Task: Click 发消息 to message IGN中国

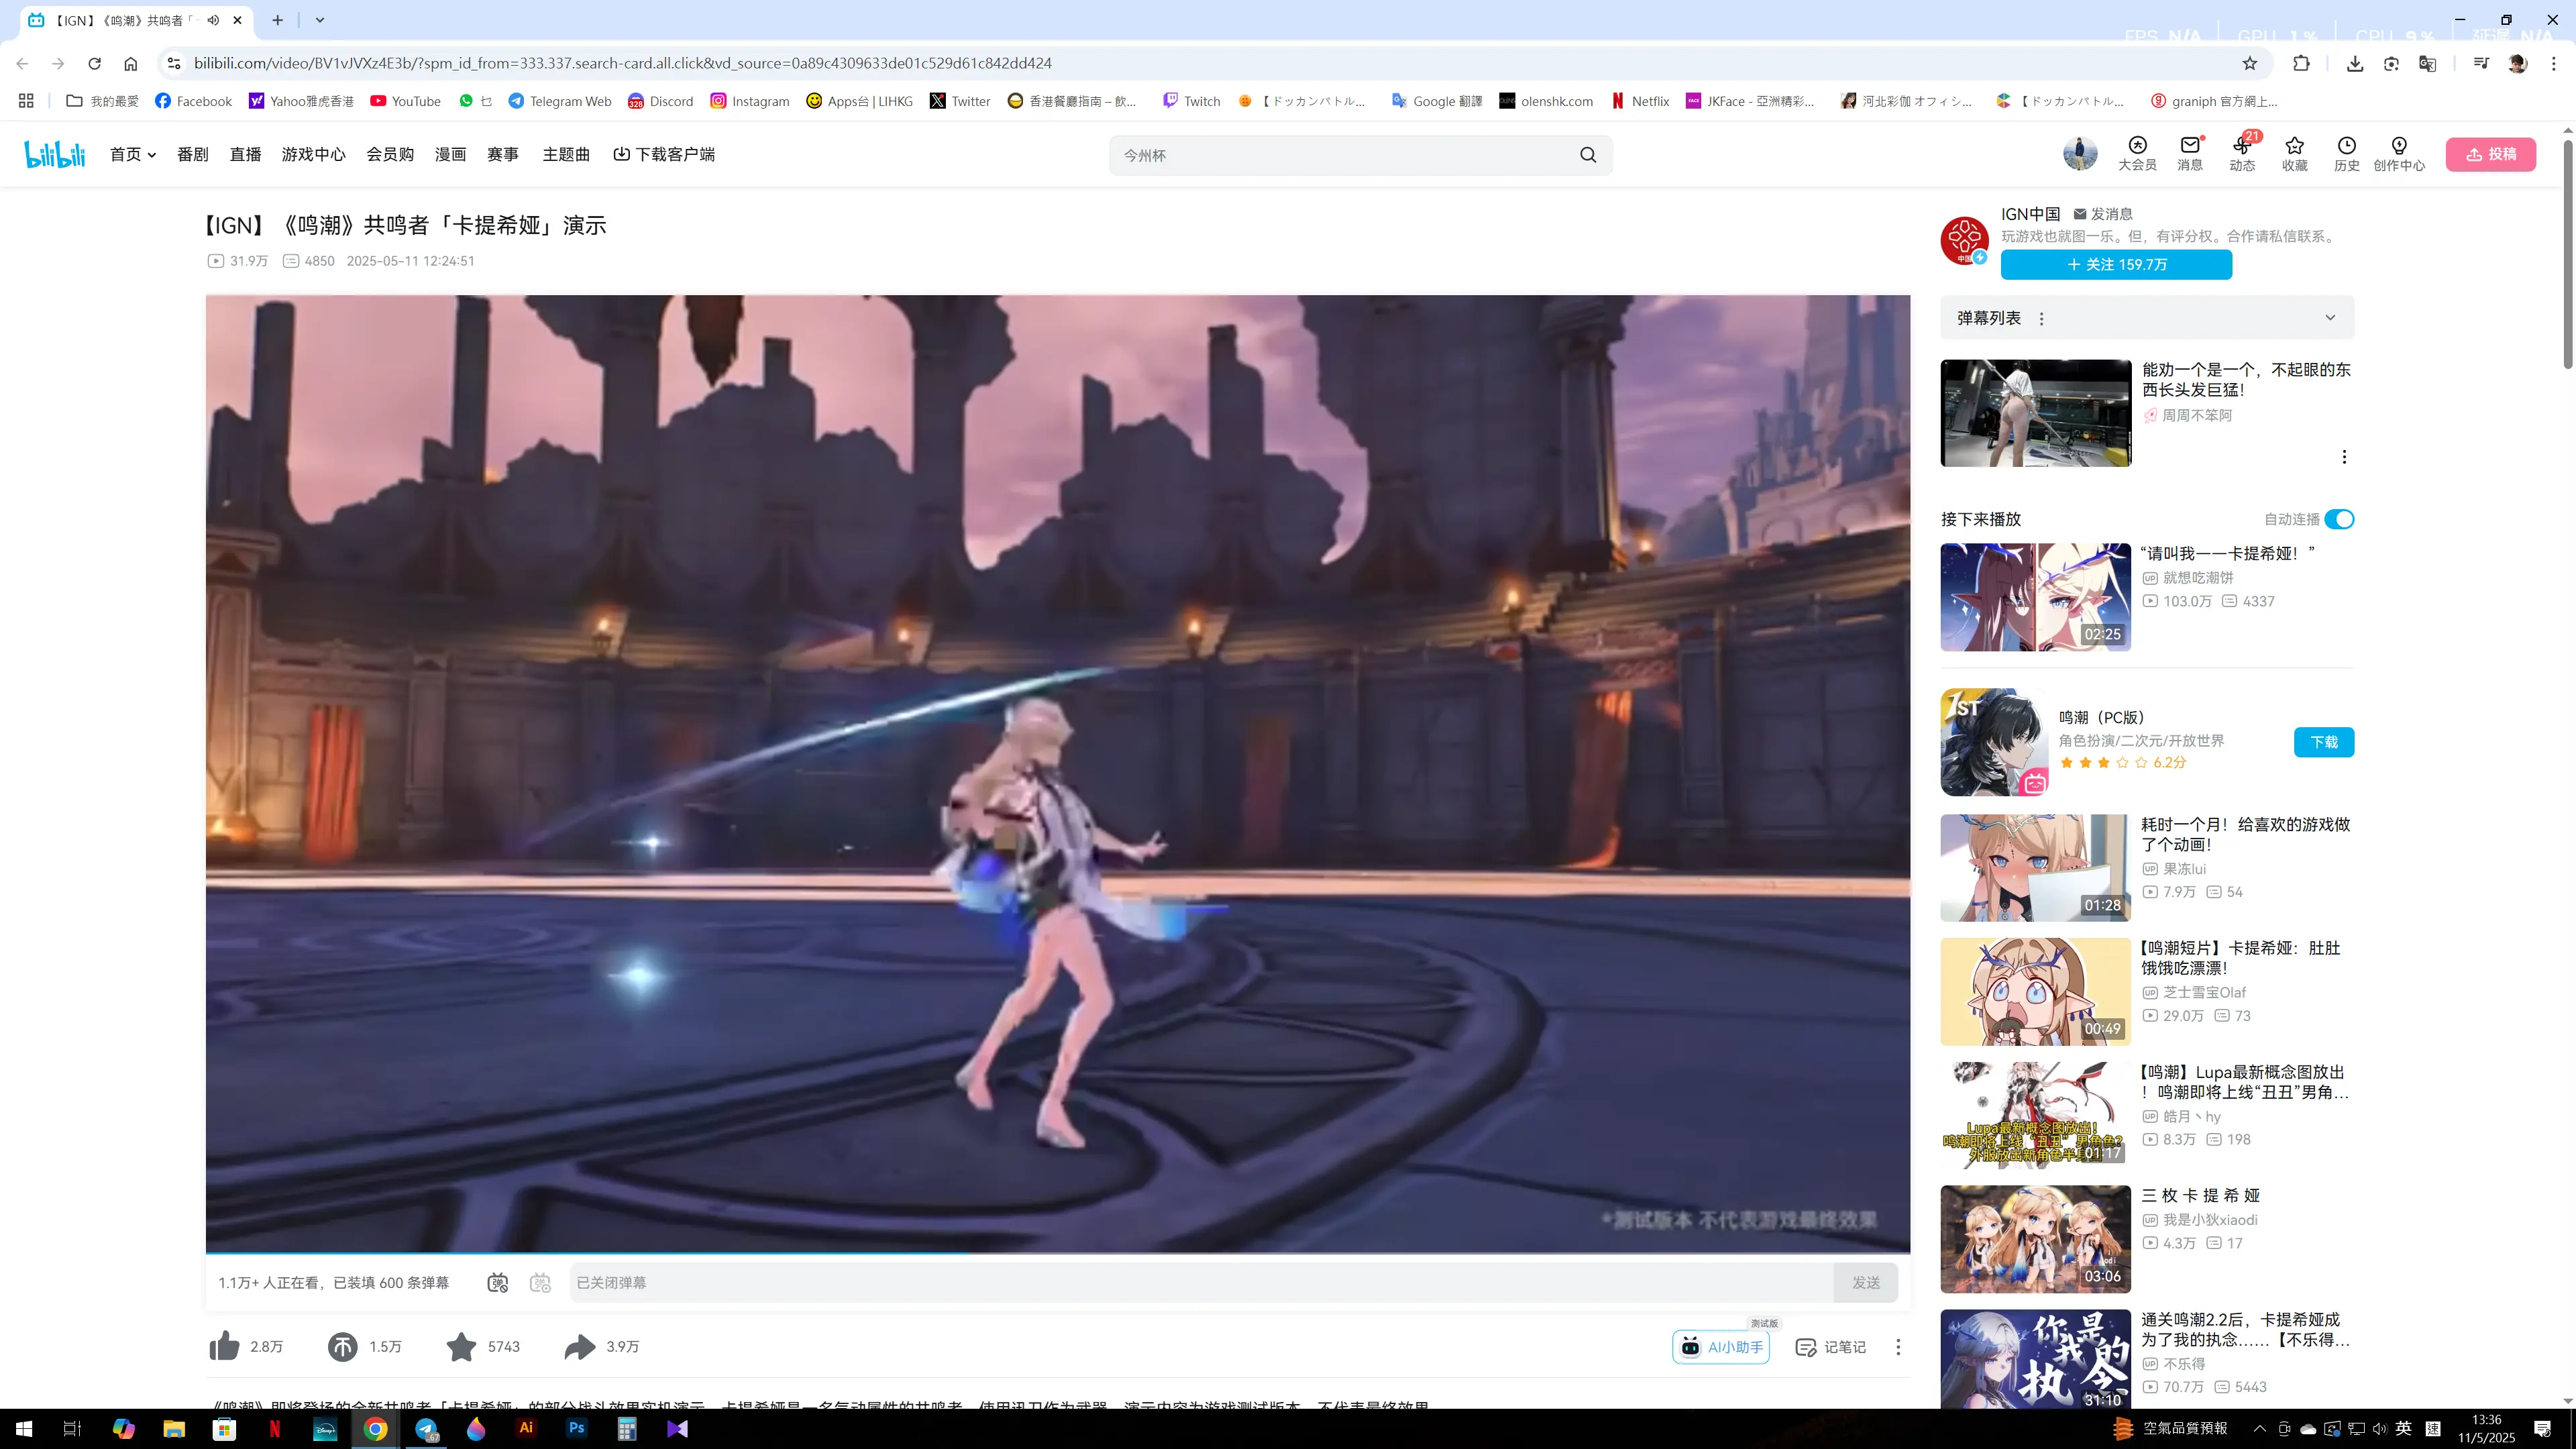Action: [2103, 214]
